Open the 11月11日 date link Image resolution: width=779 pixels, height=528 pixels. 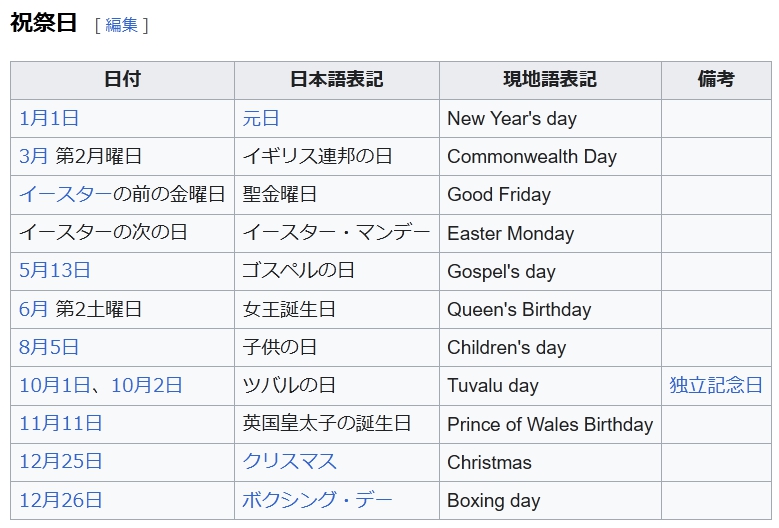click(61, 423)
